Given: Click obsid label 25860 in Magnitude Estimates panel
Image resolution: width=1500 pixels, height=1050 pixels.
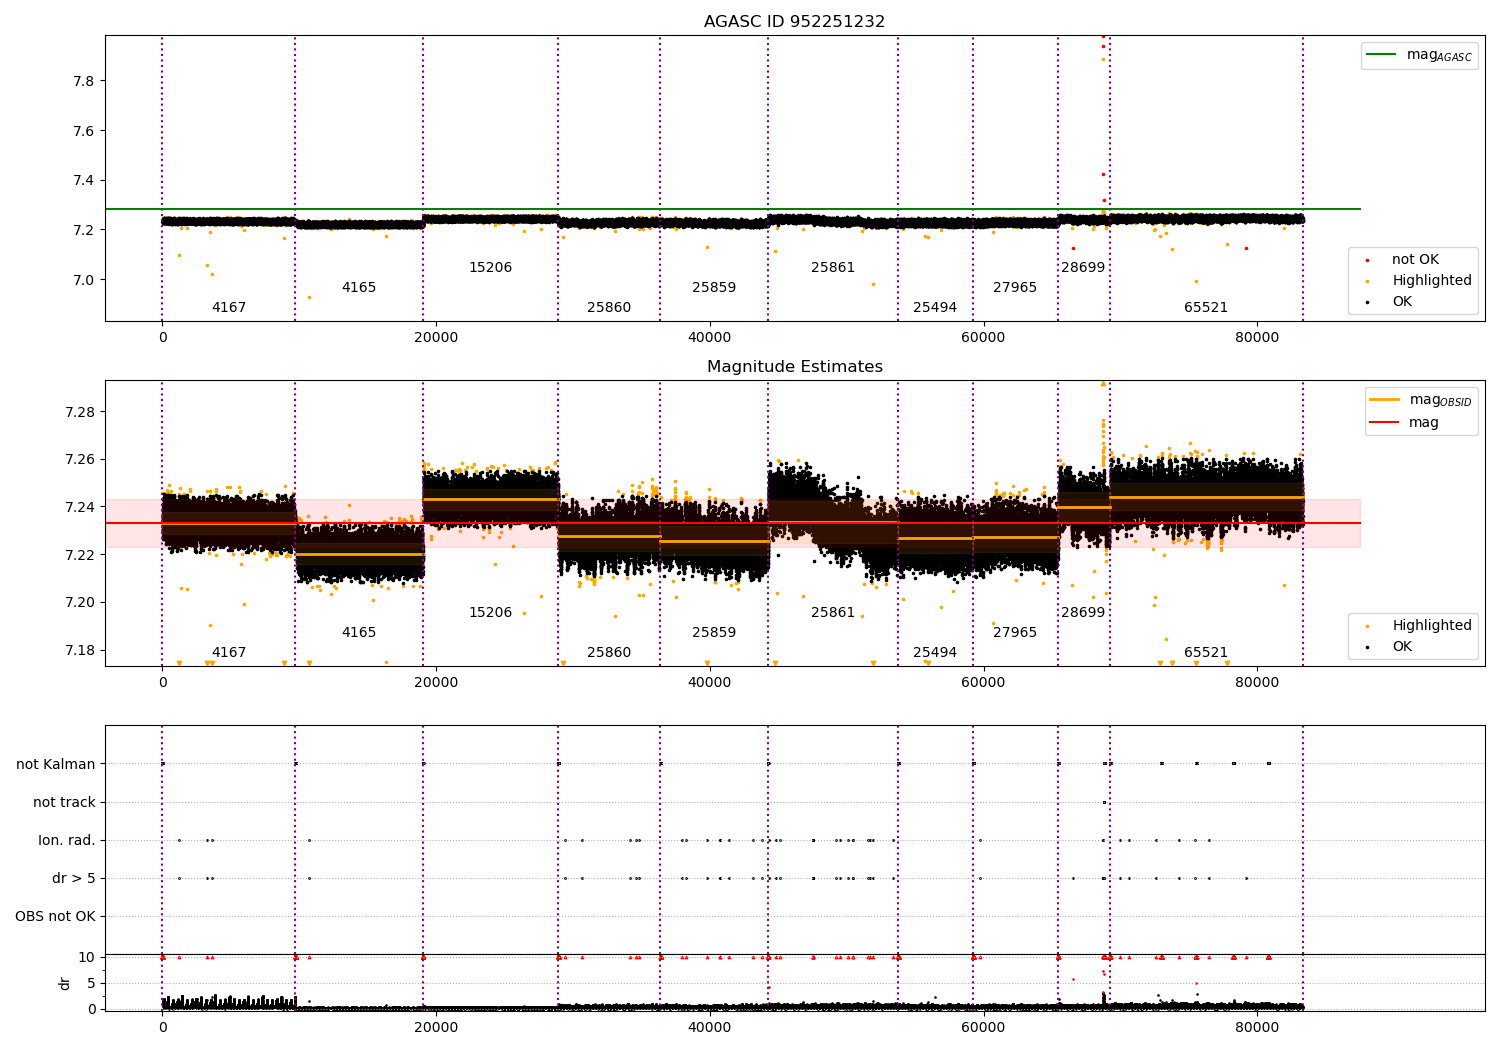Looking at the screenshot, I should point(609,653).
